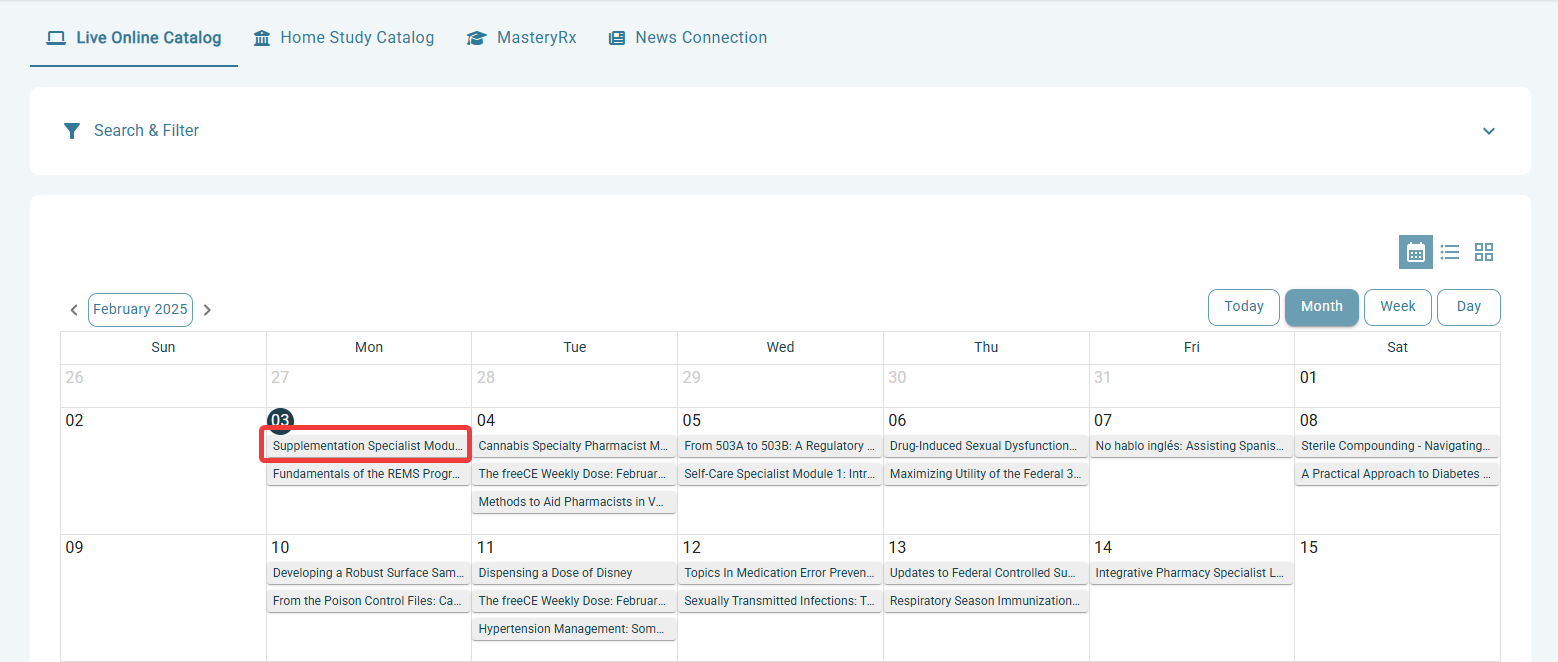The width and height of the screenshot is (1558, 662).
Task: Go to next month arrow
Action: coord(207,310)
